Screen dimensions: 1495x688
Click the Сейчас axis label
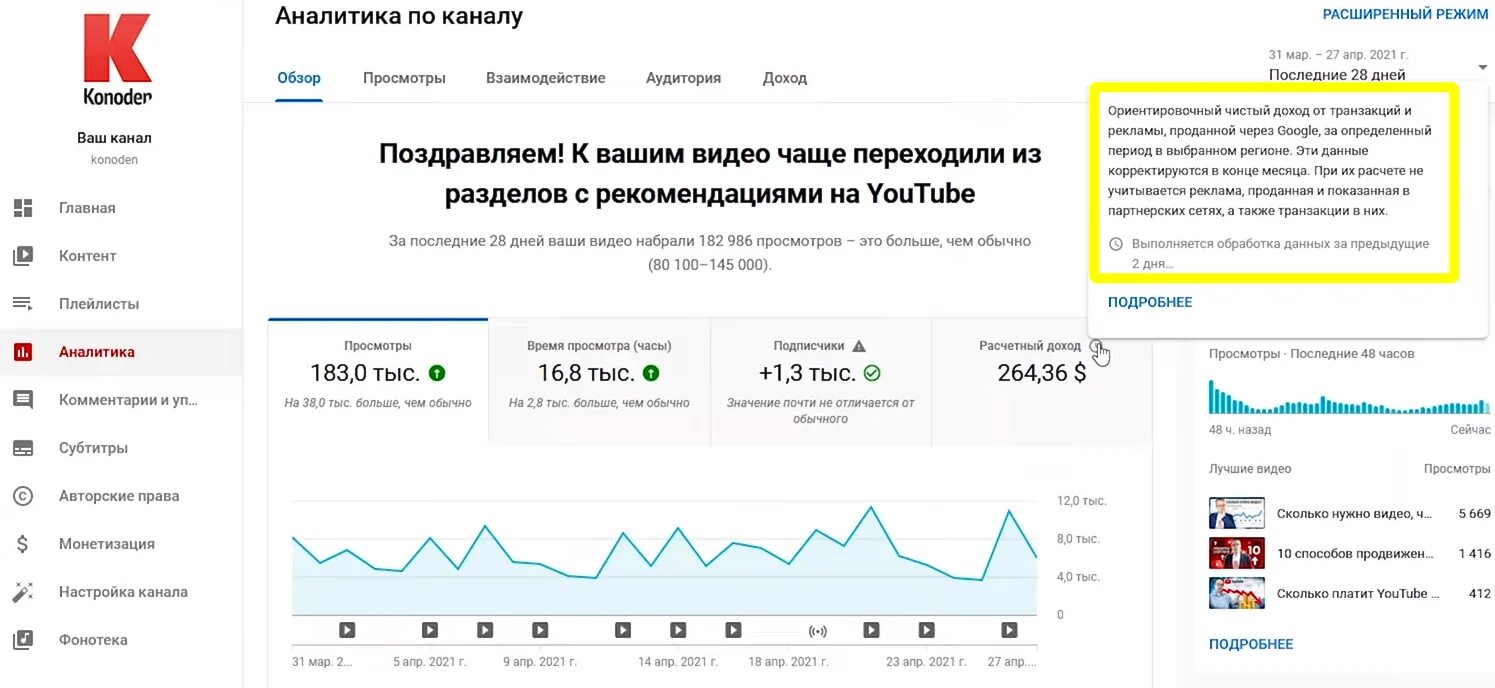click(1470, 430)
